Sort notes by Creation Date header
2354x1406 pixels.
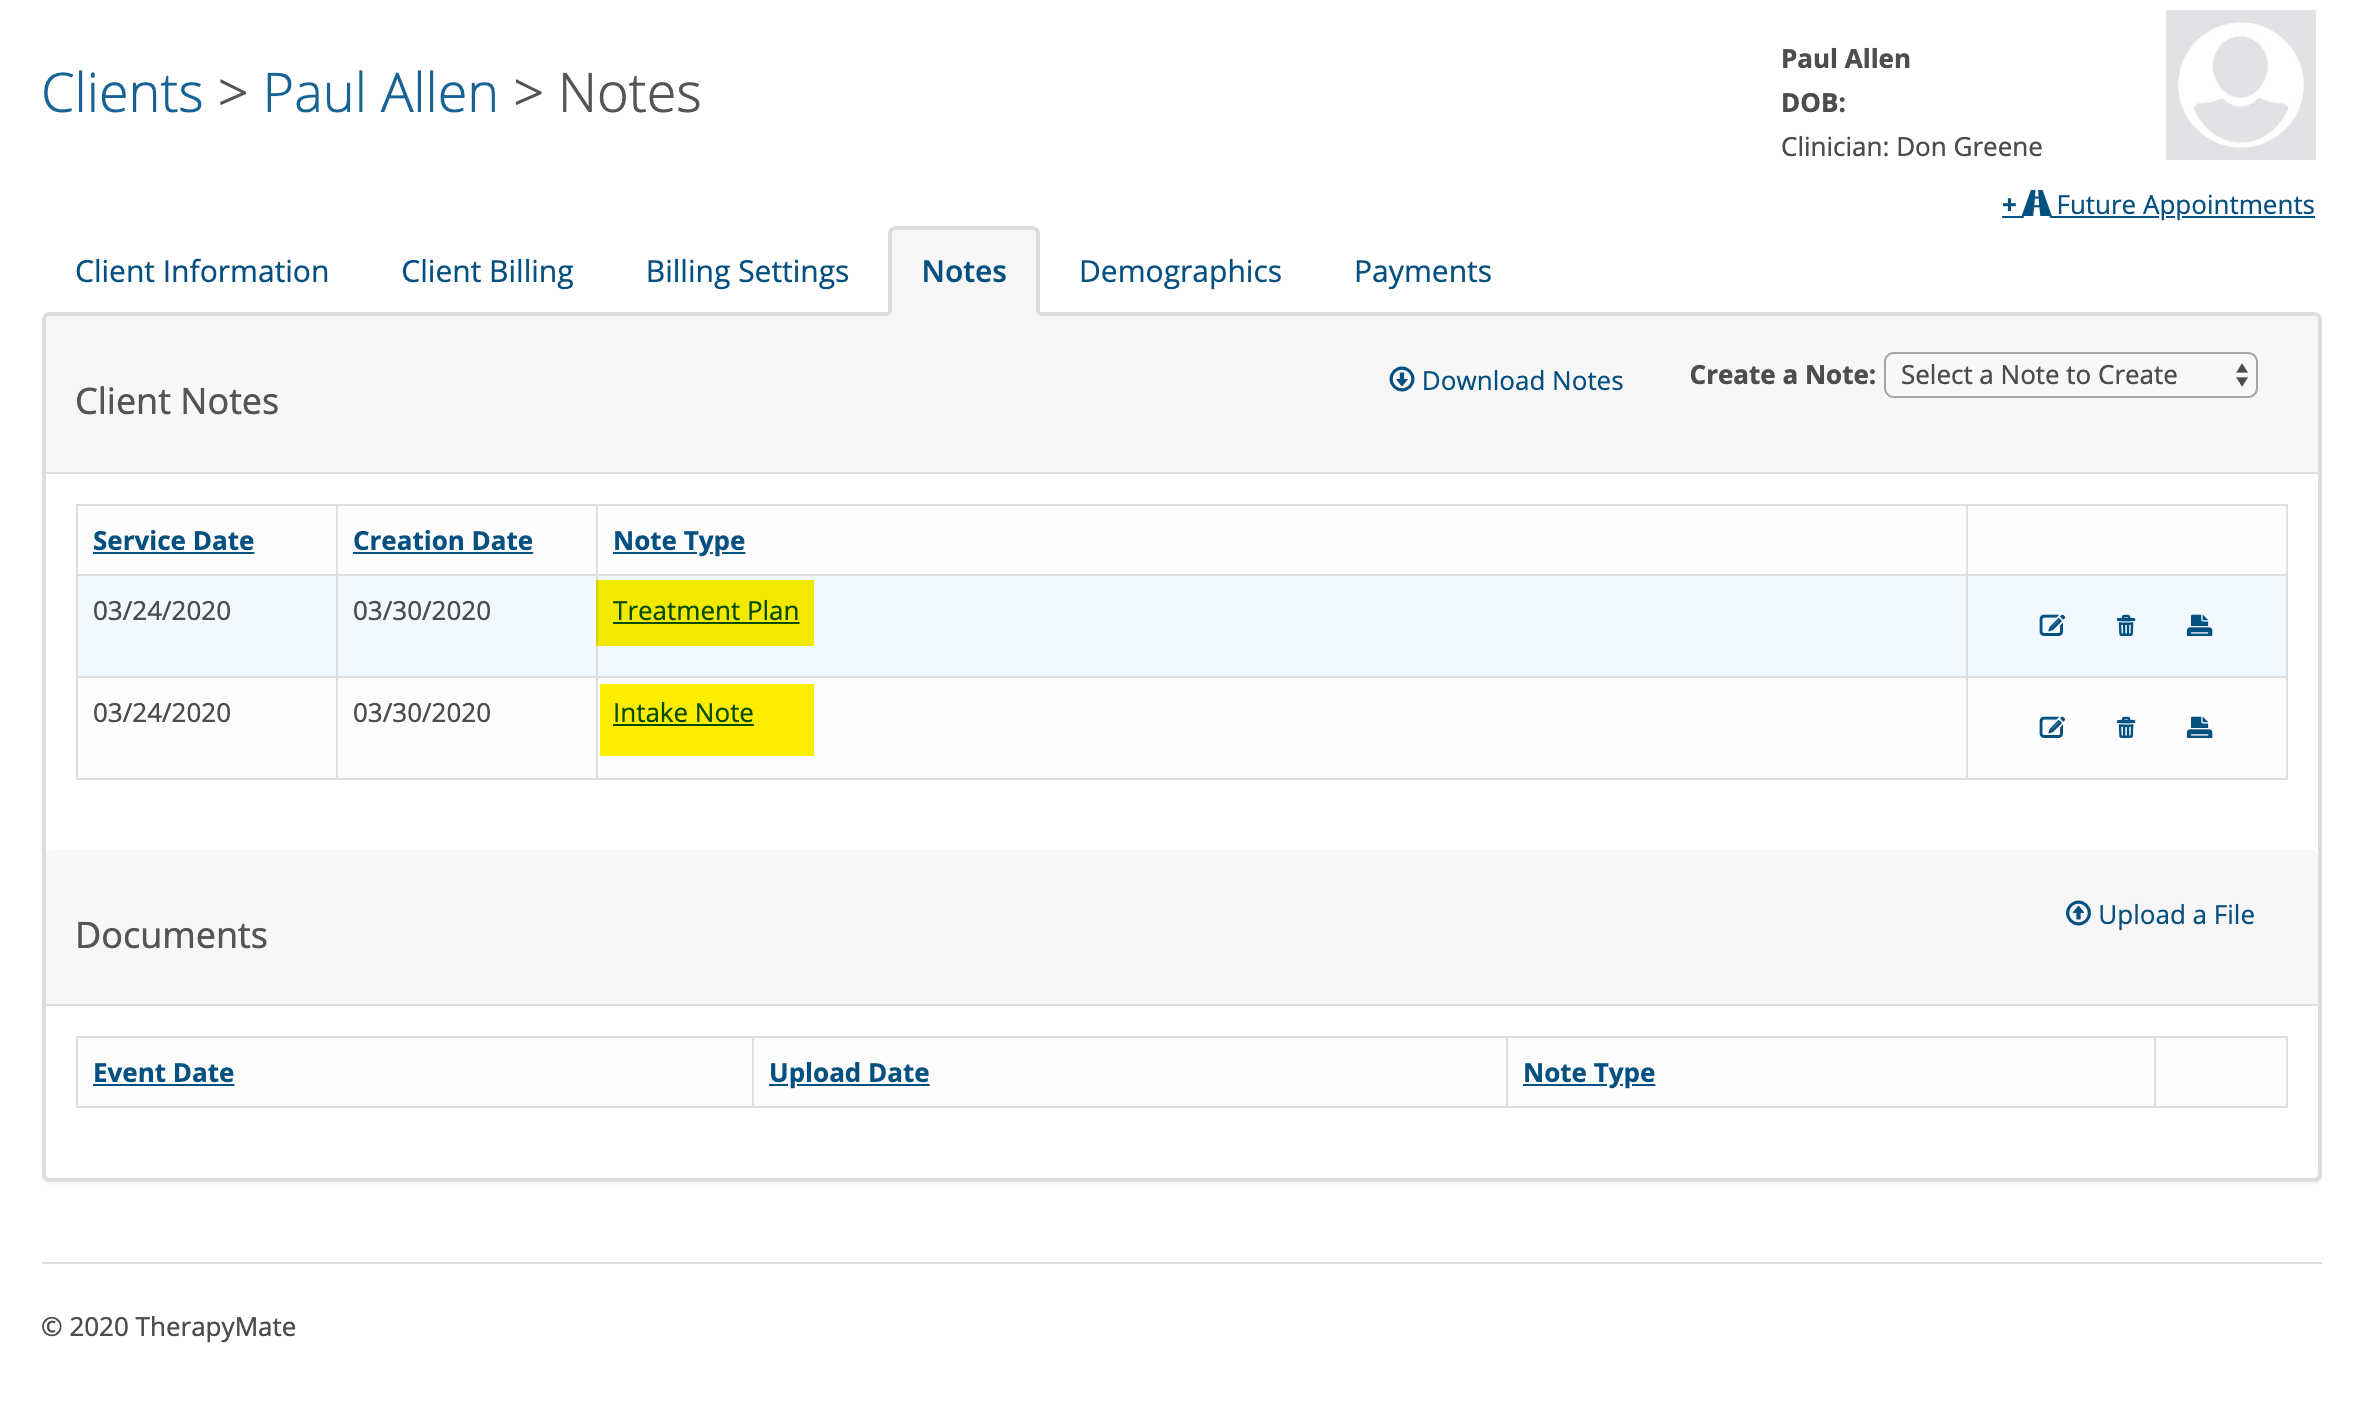point(442,541)
